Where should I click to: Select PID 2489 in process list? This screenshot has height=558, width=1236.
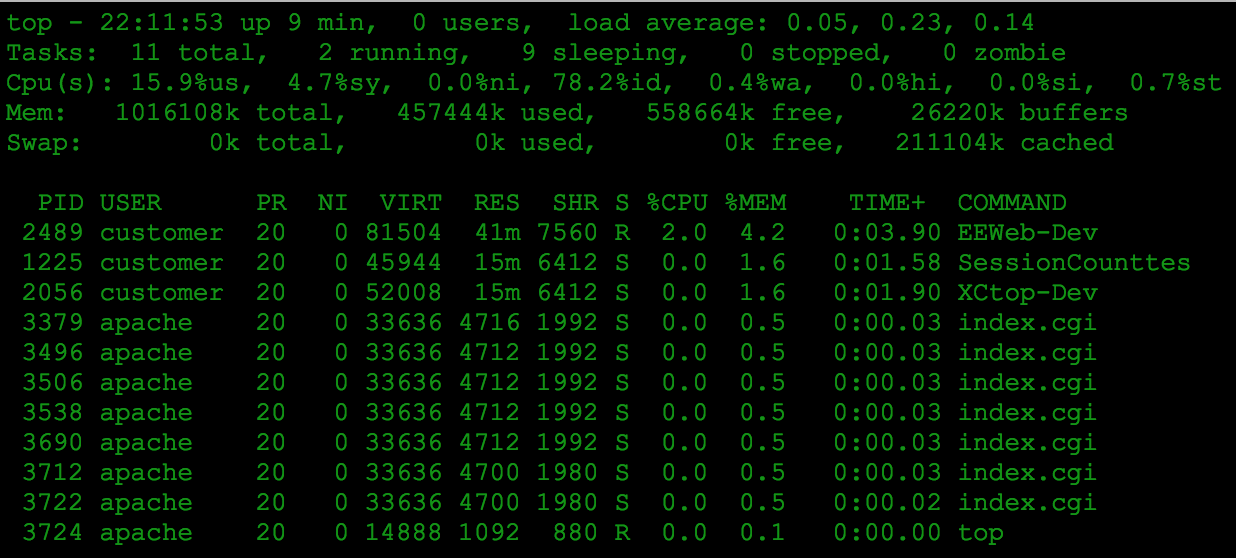[x=53, y=232]
